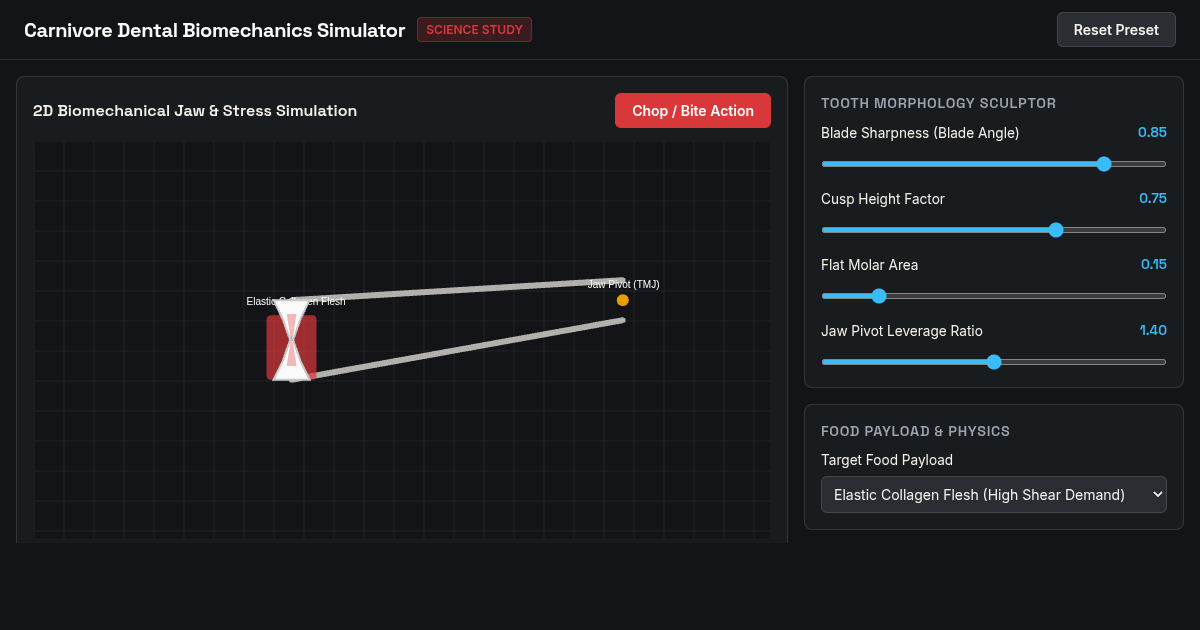Adjust the Flat Molar Area slider

coord(994,296)
